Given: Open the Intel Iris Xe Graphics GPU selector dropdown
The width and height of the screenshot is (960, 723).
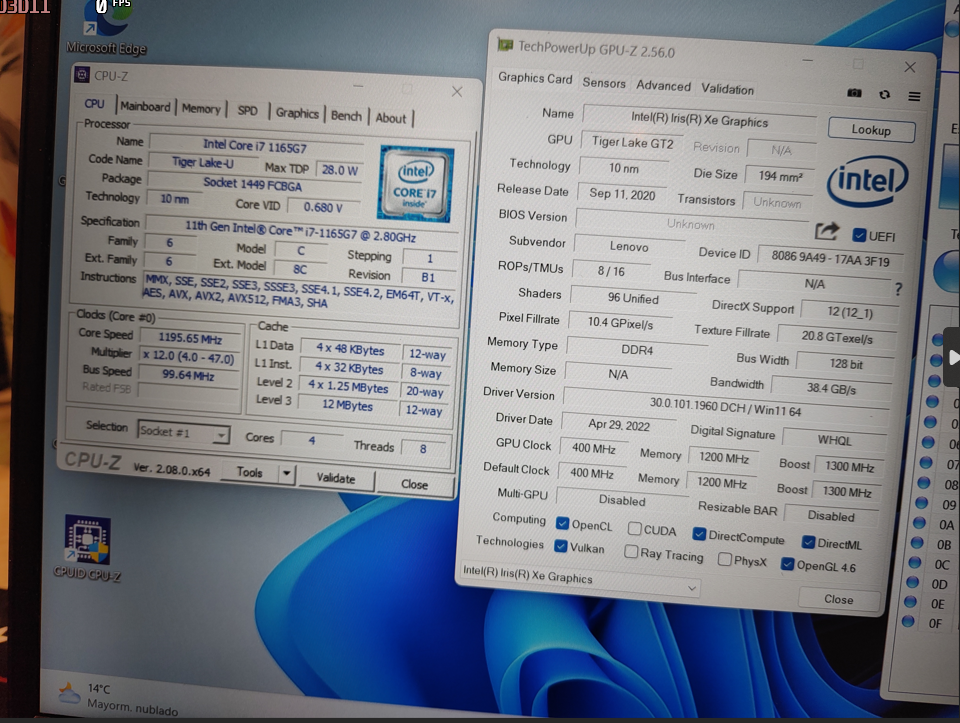Looking at the screenshot, I should [x=579, y=580].
